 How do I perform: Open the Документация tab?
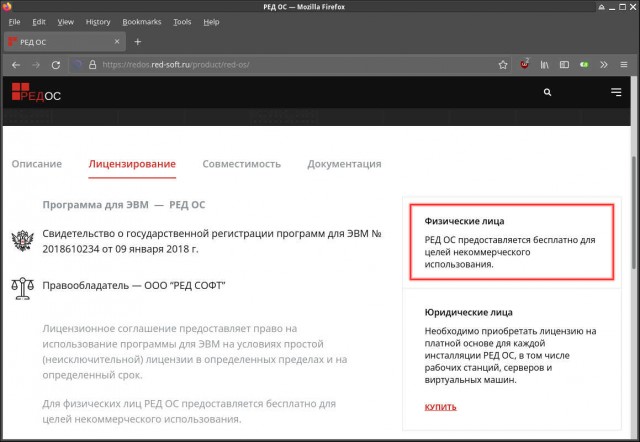tap(344, 164)
